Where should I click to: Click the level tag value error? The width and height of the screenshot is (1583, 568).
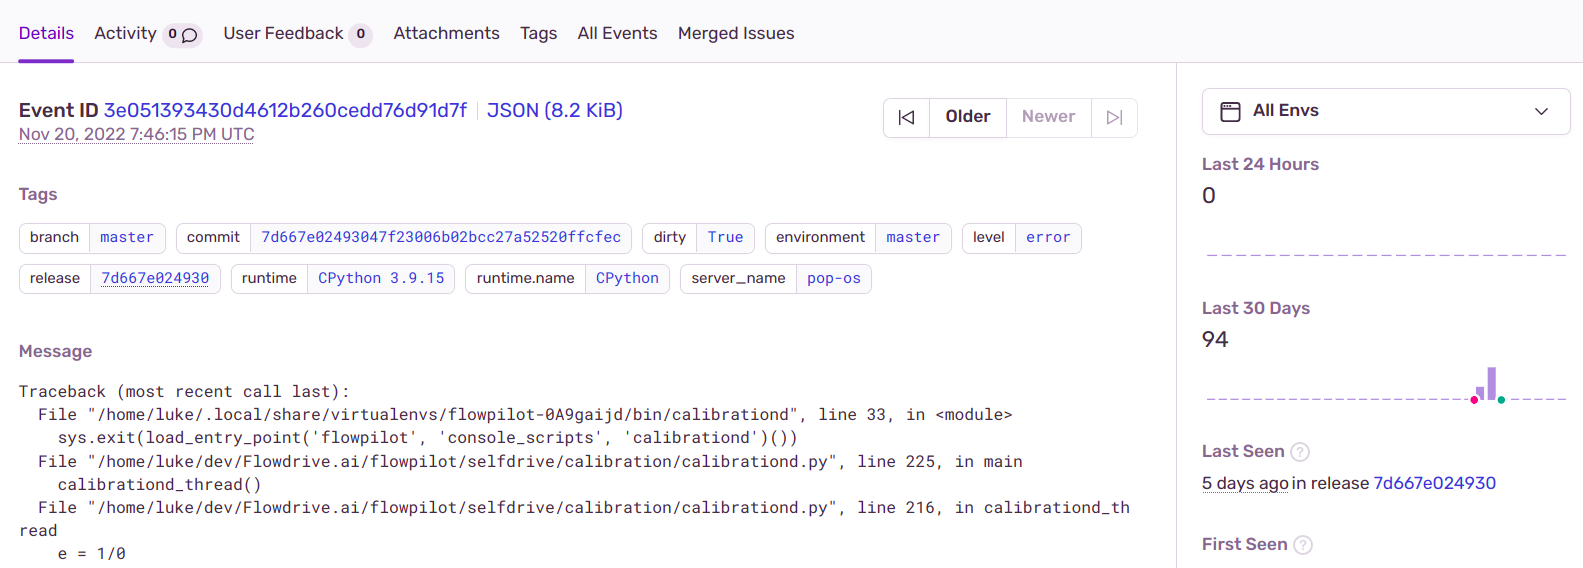tap(1048, 237)
